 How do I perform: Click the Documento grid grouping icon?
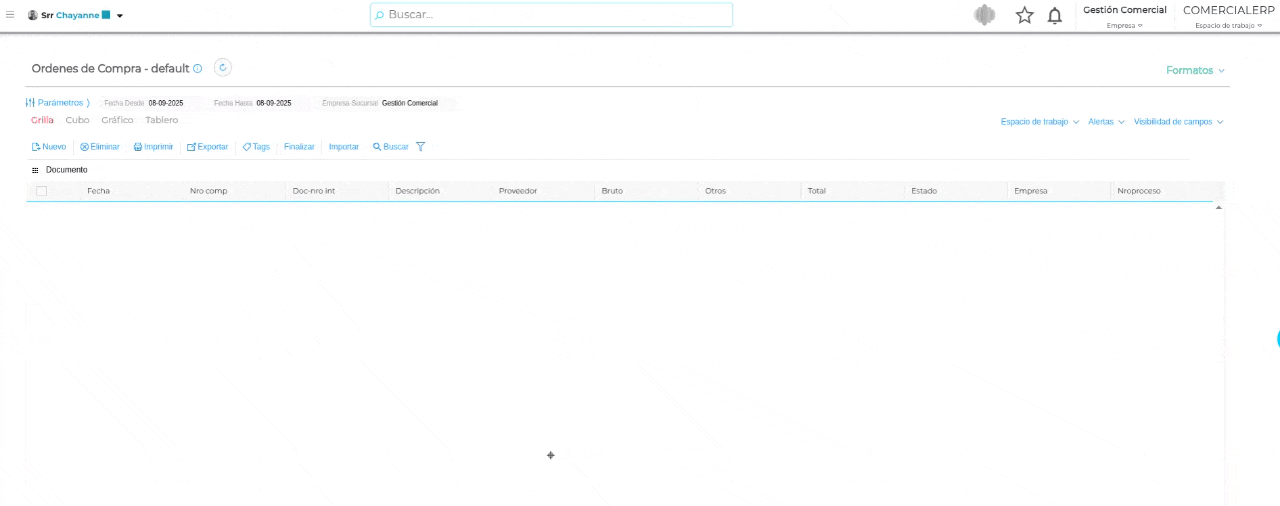click(x=35, y=170)
